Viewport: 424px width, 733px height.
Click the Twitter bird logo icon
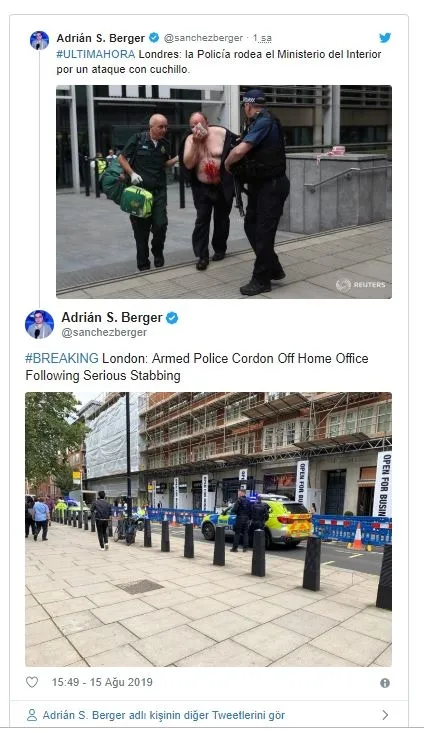pyautogui.click(x=385, y=38)
